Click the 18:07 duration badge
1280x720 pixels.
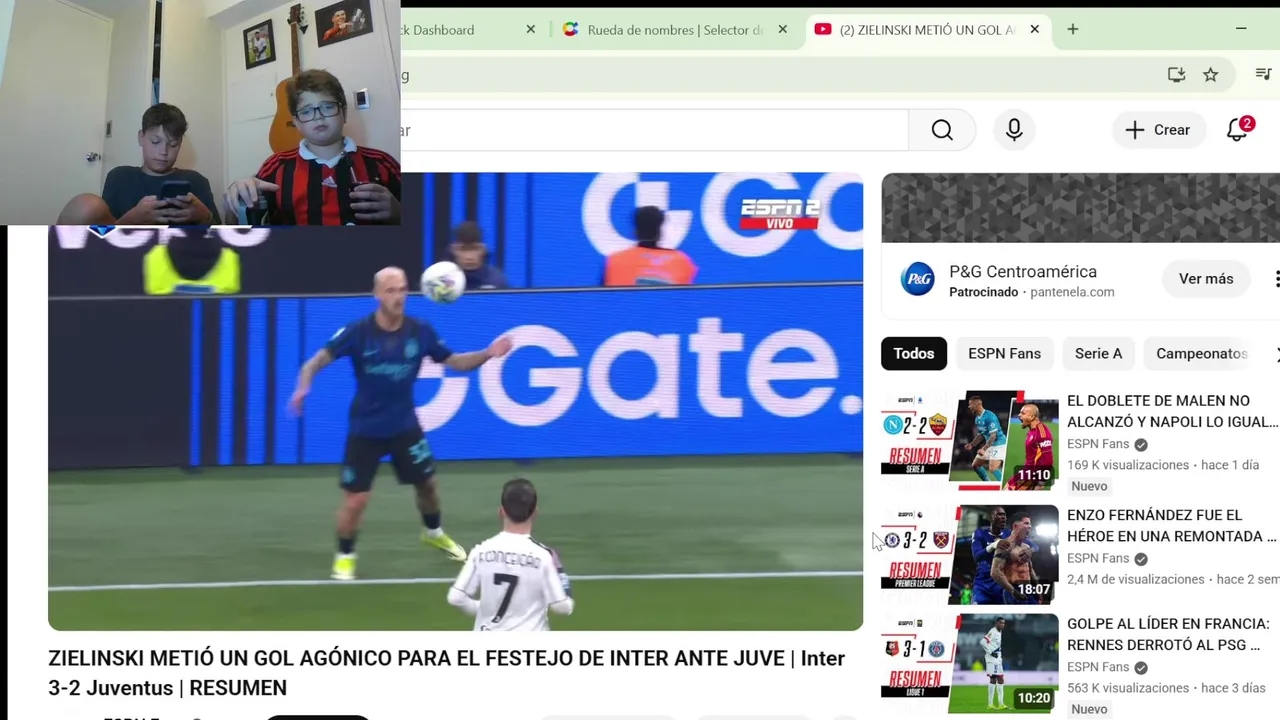point(1034,589)
